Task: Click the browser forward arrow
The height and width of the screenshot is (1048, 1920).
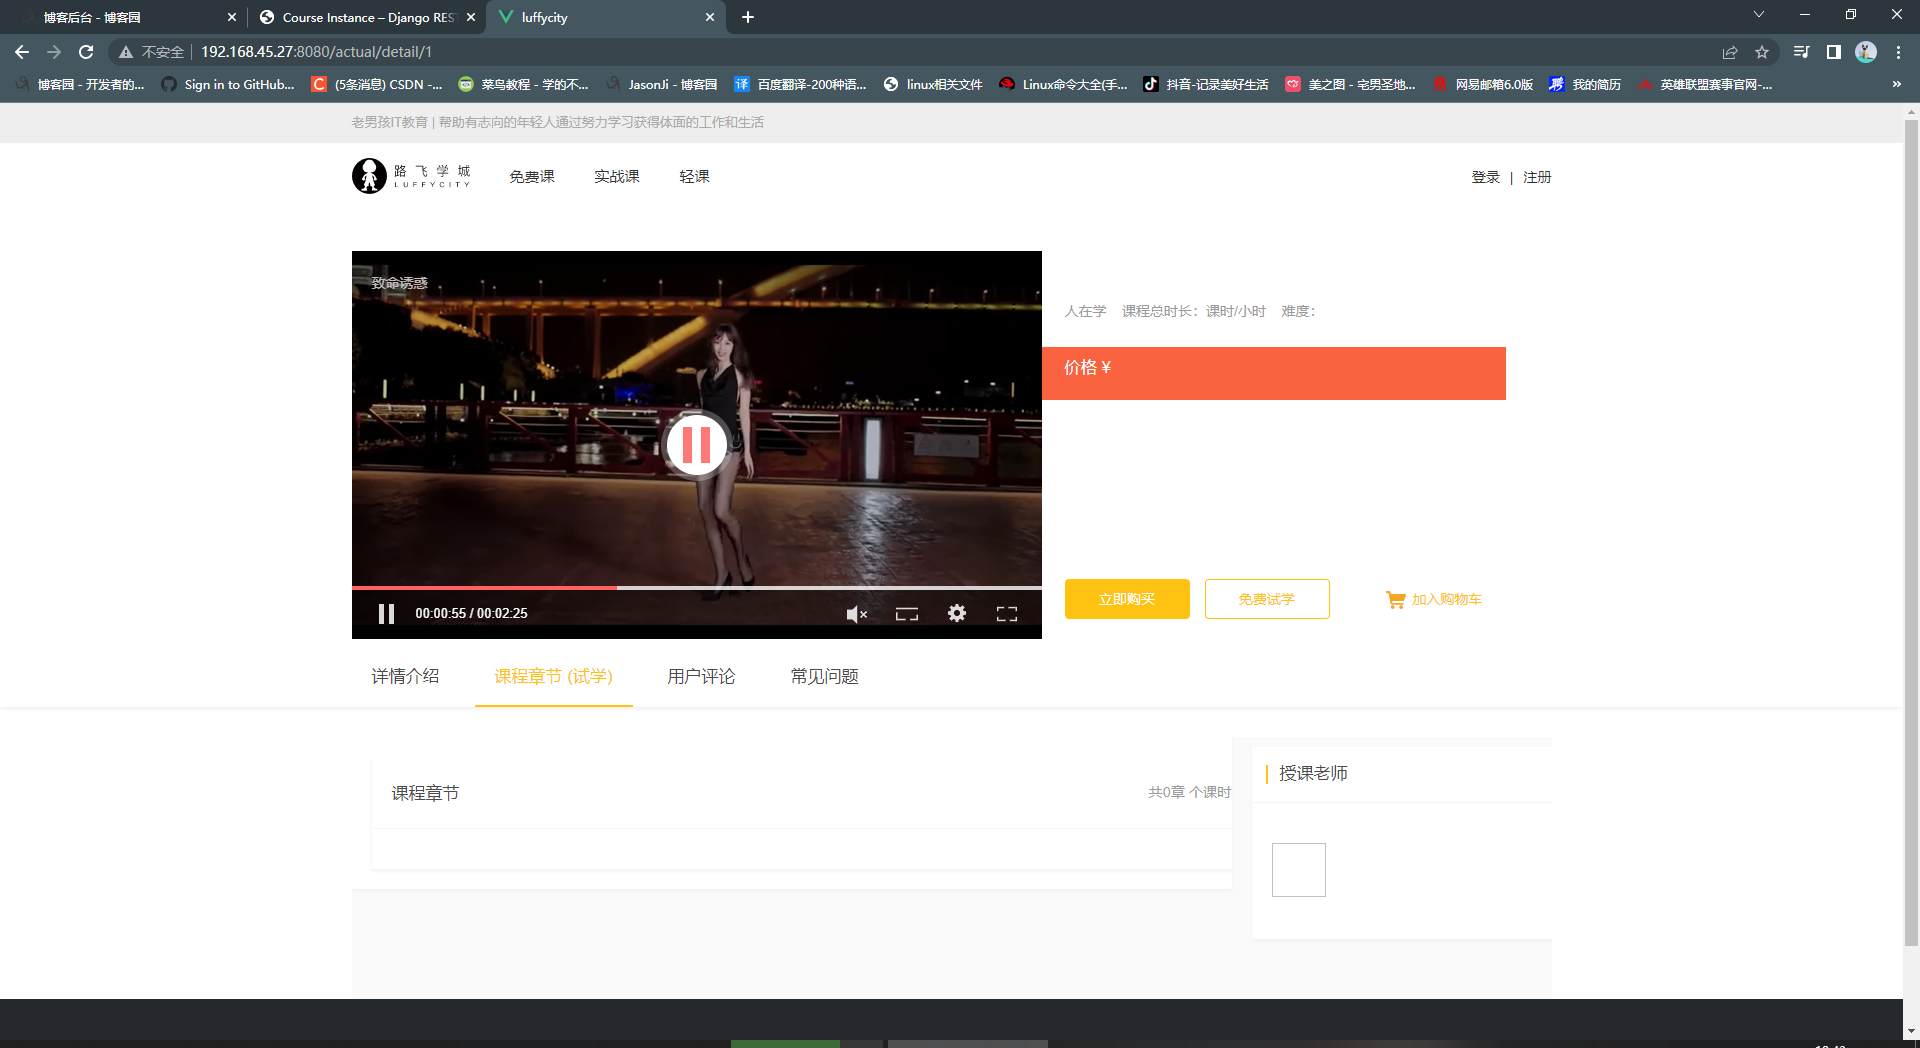Action: pos(54,52)
